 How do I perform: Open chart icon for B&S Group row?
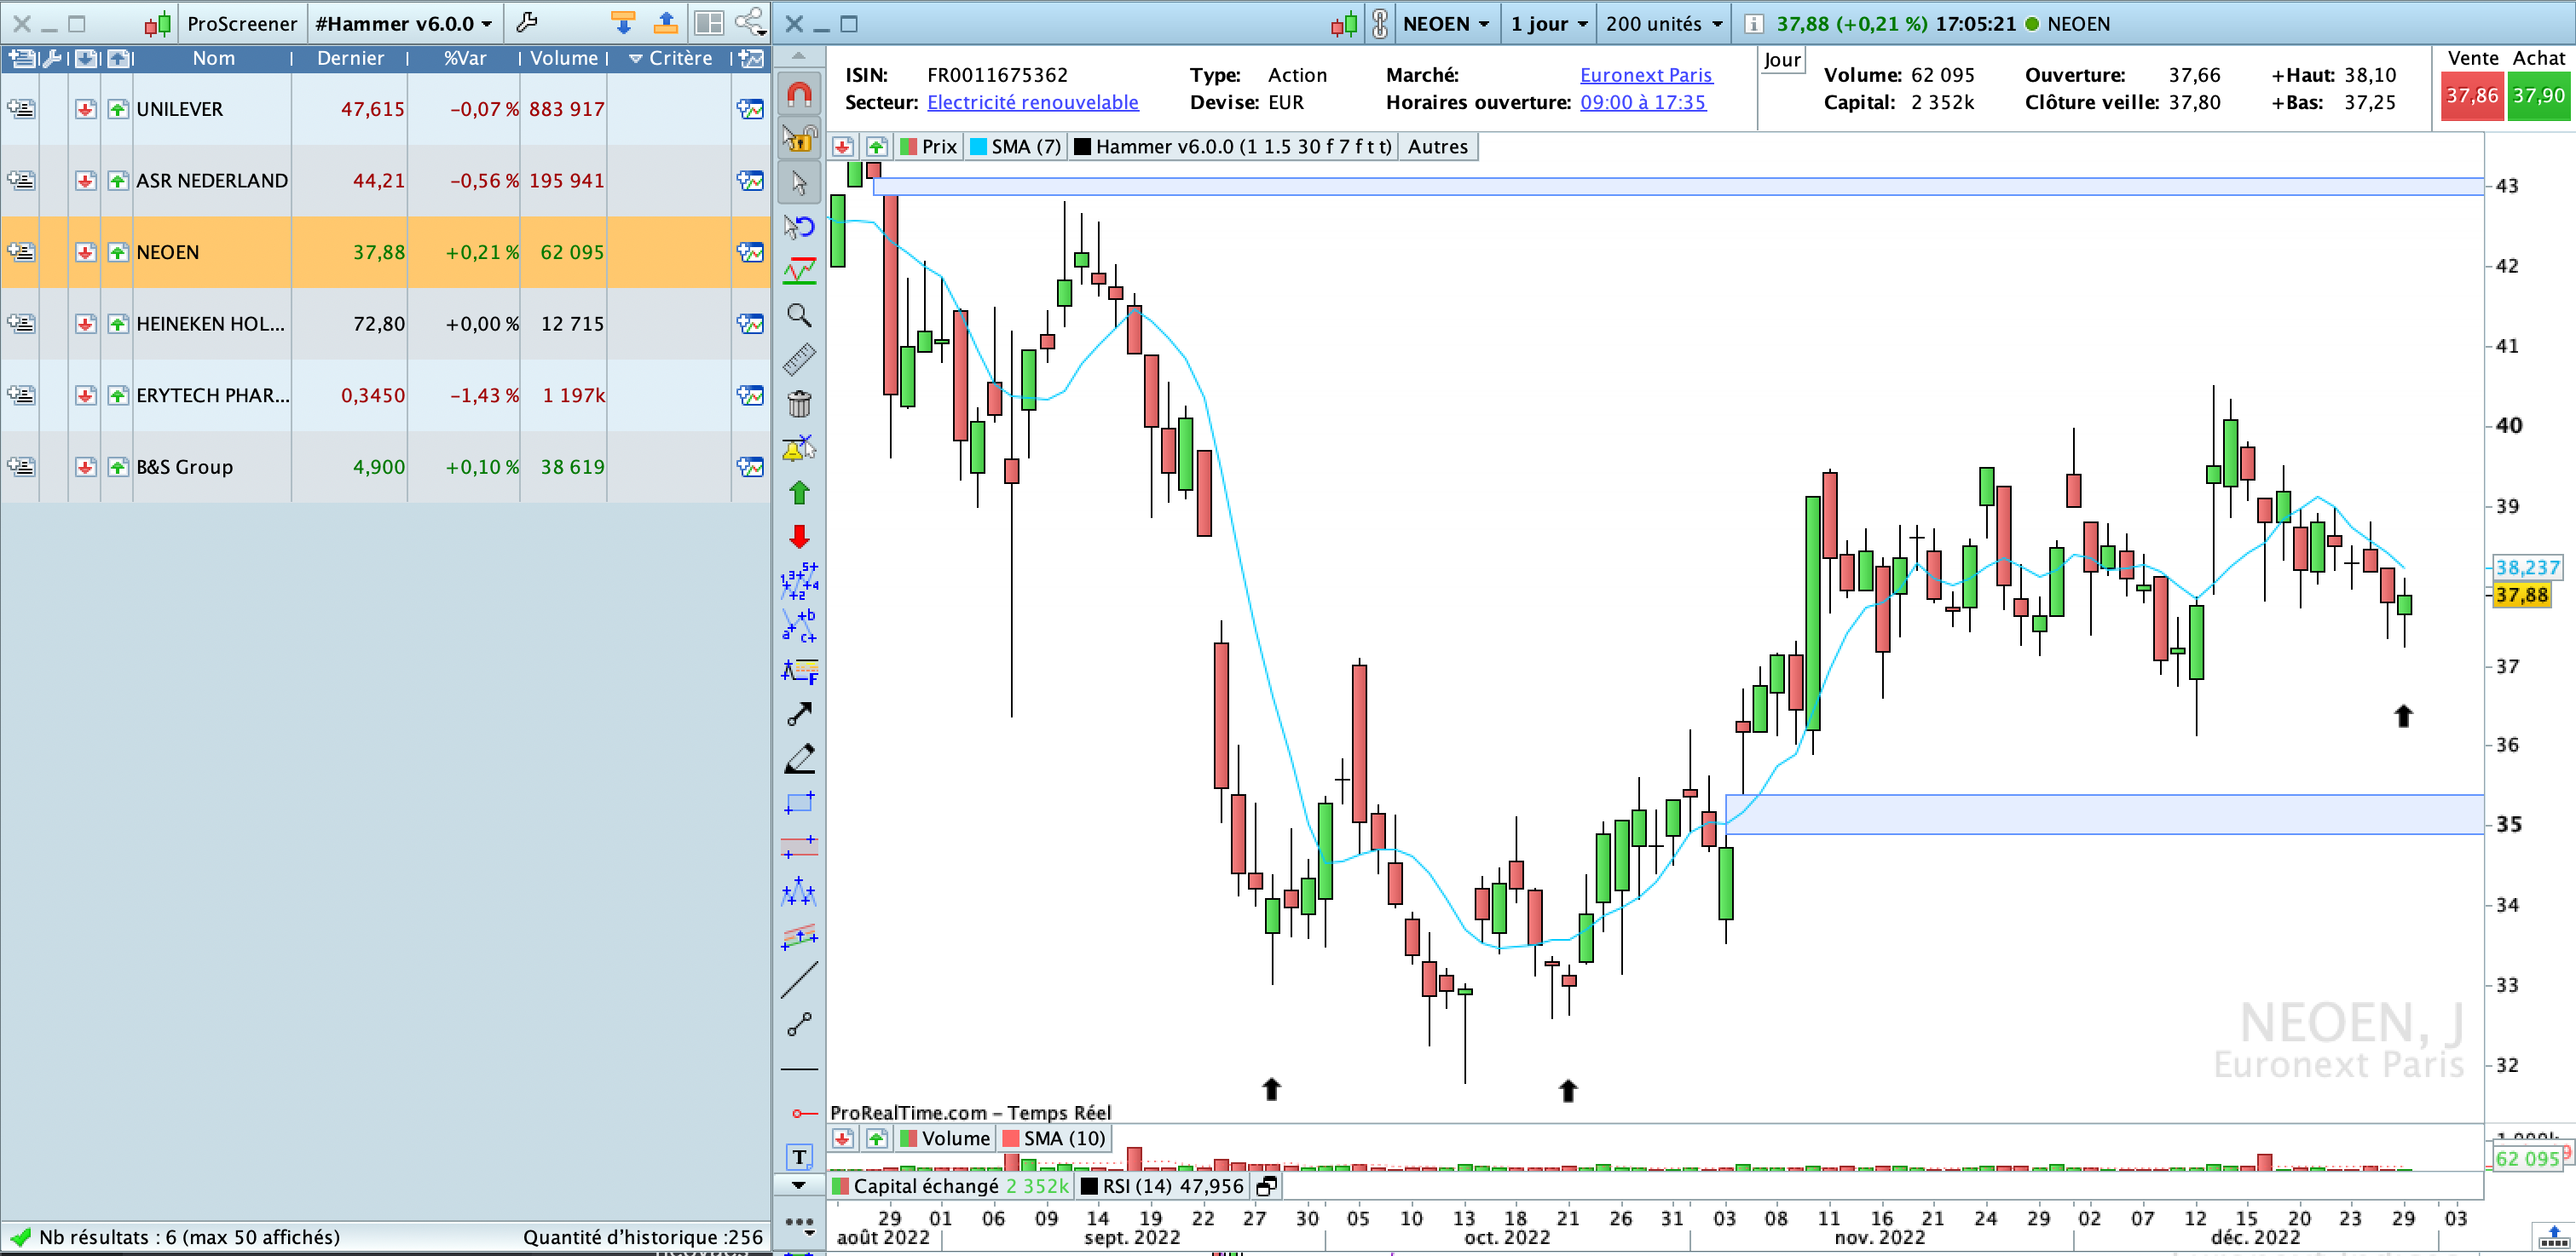[x=750, y=467]
